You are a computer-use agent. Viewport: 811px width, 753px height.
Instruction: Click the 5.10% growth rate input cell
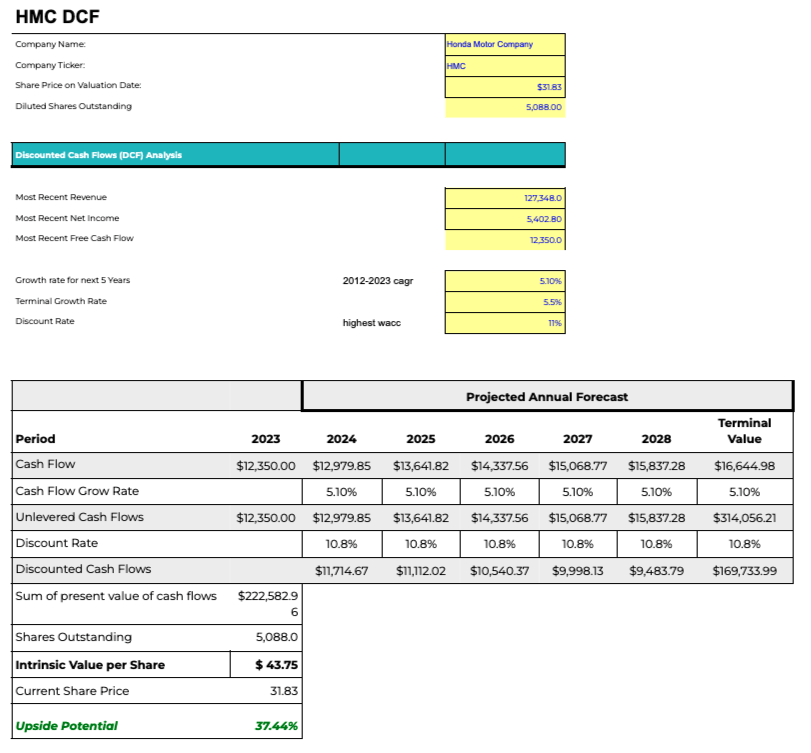coord(505,281)
